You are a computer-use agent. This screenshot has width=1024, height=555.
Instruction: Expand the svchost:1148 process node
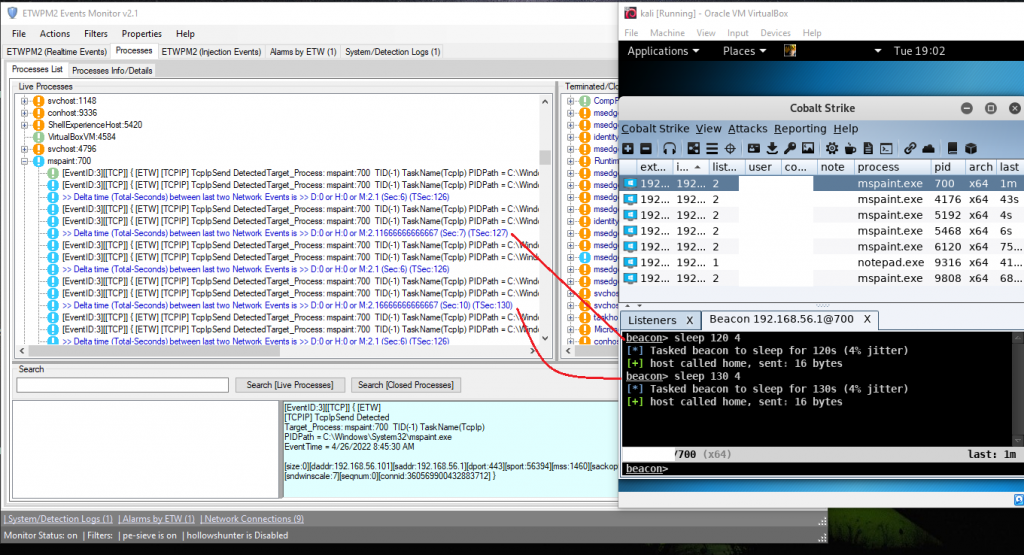click(25, 101)
